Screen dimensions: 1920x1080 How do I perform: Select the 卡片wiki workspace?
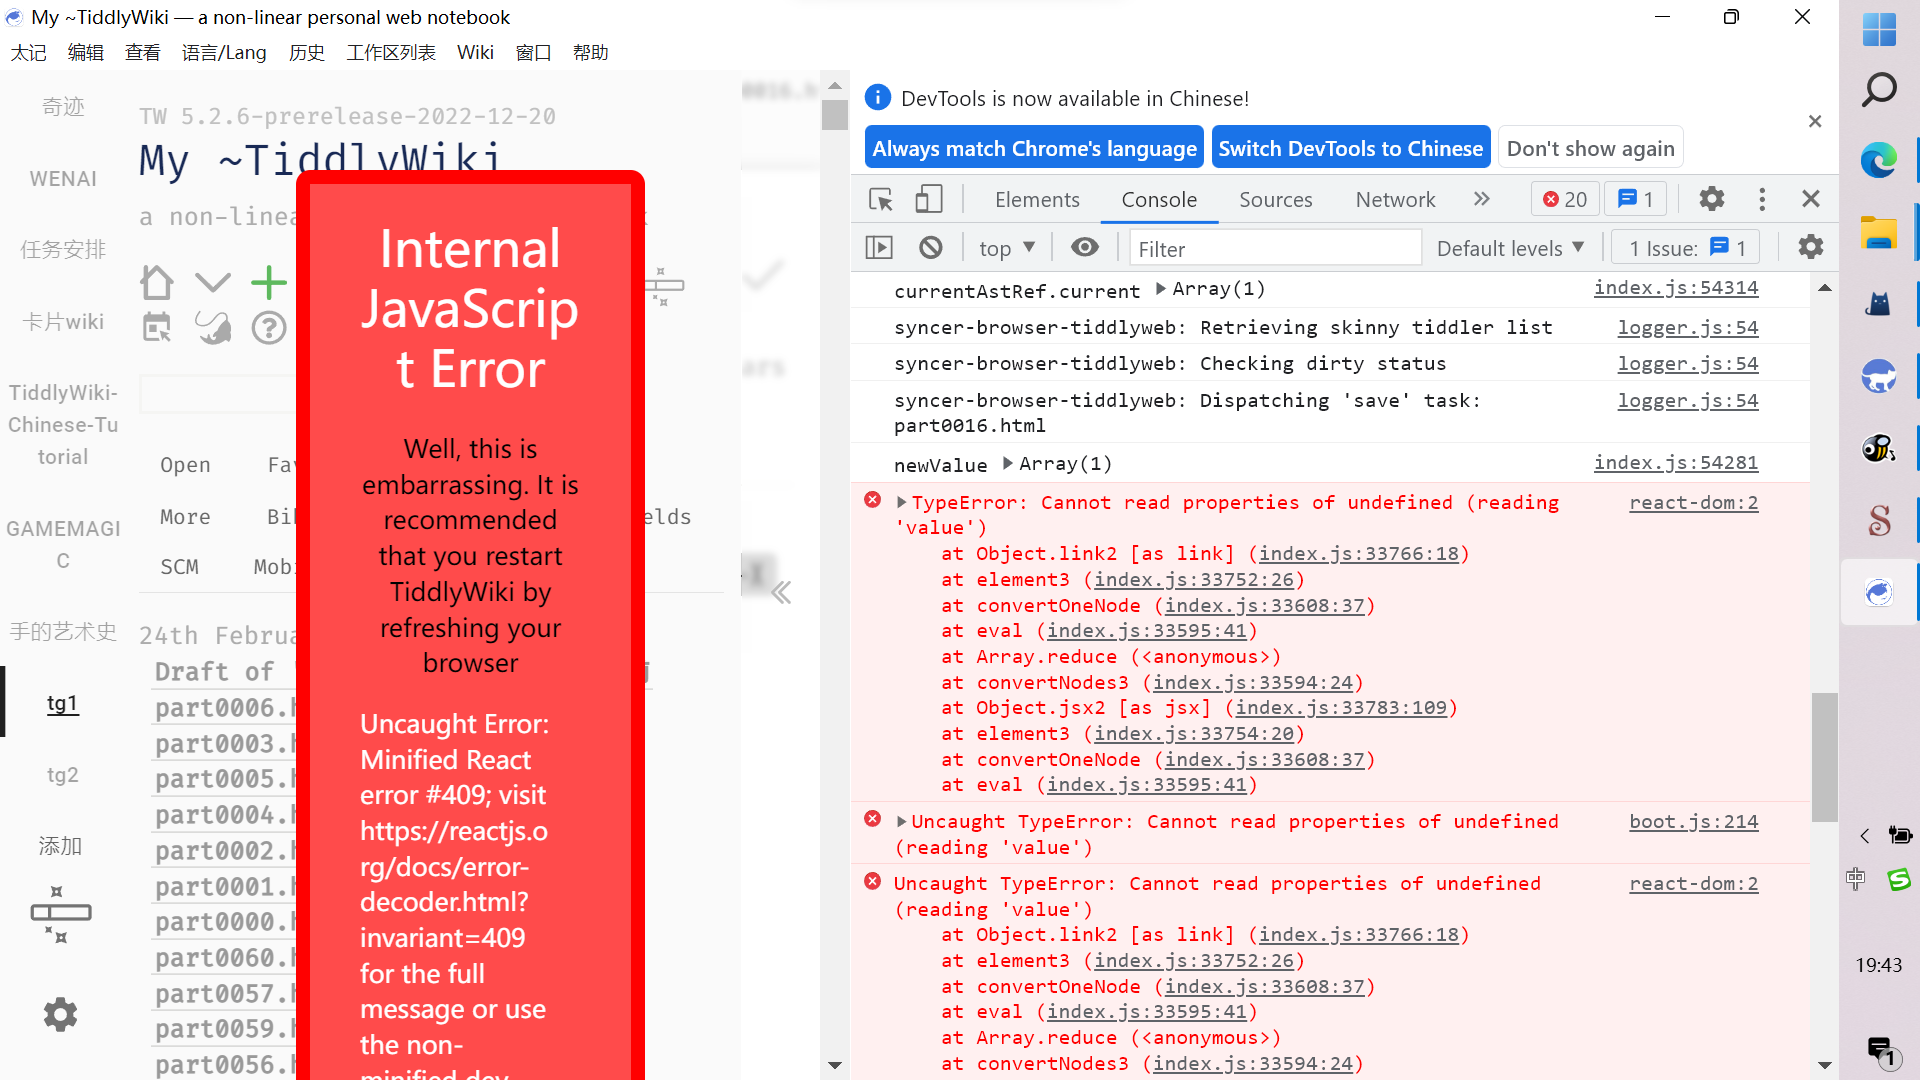(63, 321)
